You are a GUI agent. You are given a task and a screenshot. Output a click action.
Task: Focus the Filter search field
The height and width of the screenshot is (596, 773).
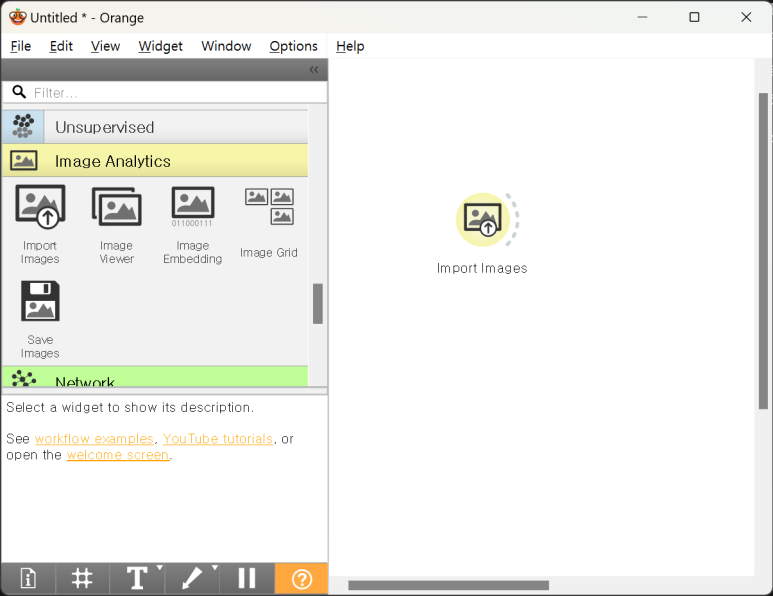(x=165, y=93)
